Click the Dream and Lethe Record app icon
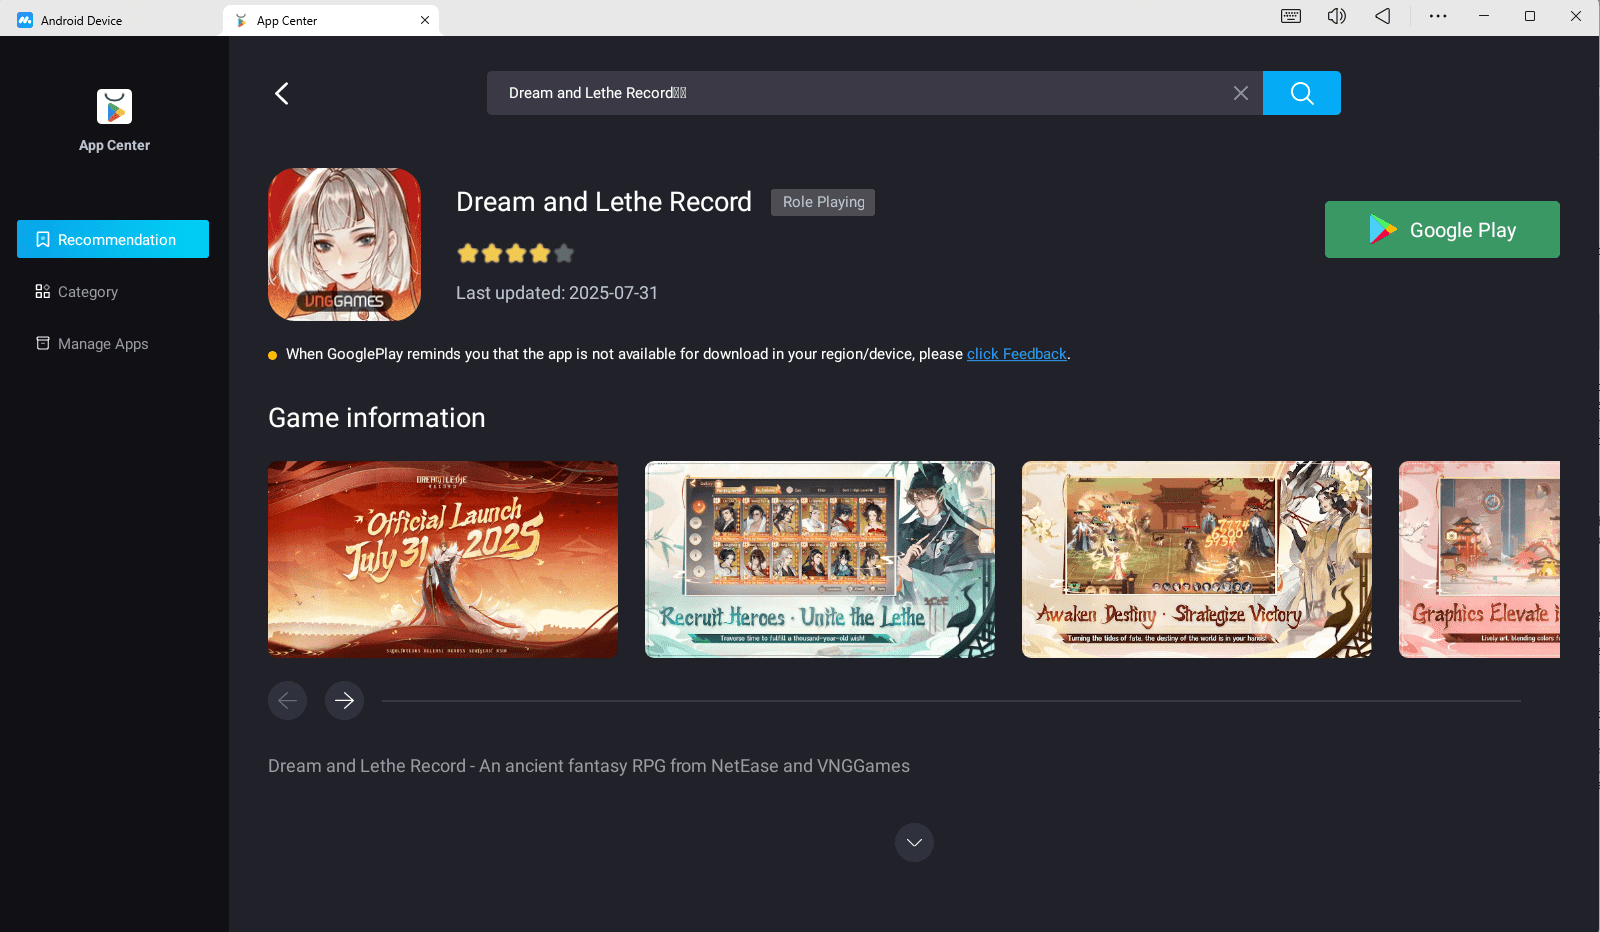This screenshot has height=932, width=1600. (x=344, y=244)
